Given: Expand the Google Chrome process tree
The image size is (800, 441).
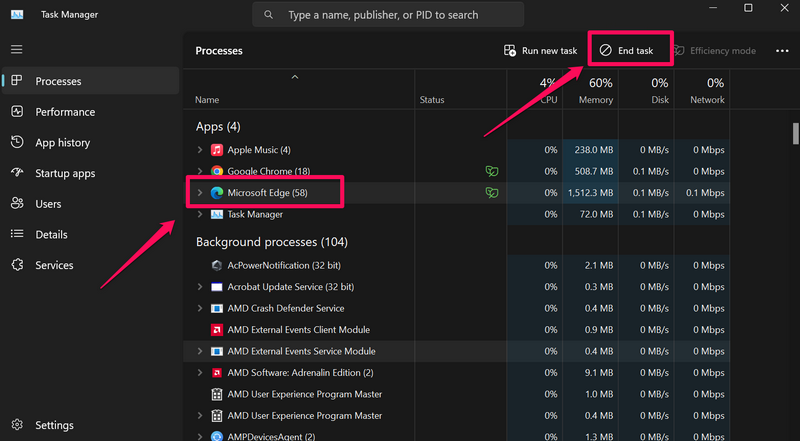Looking at the screenshot, I should [x=200, y=171].
